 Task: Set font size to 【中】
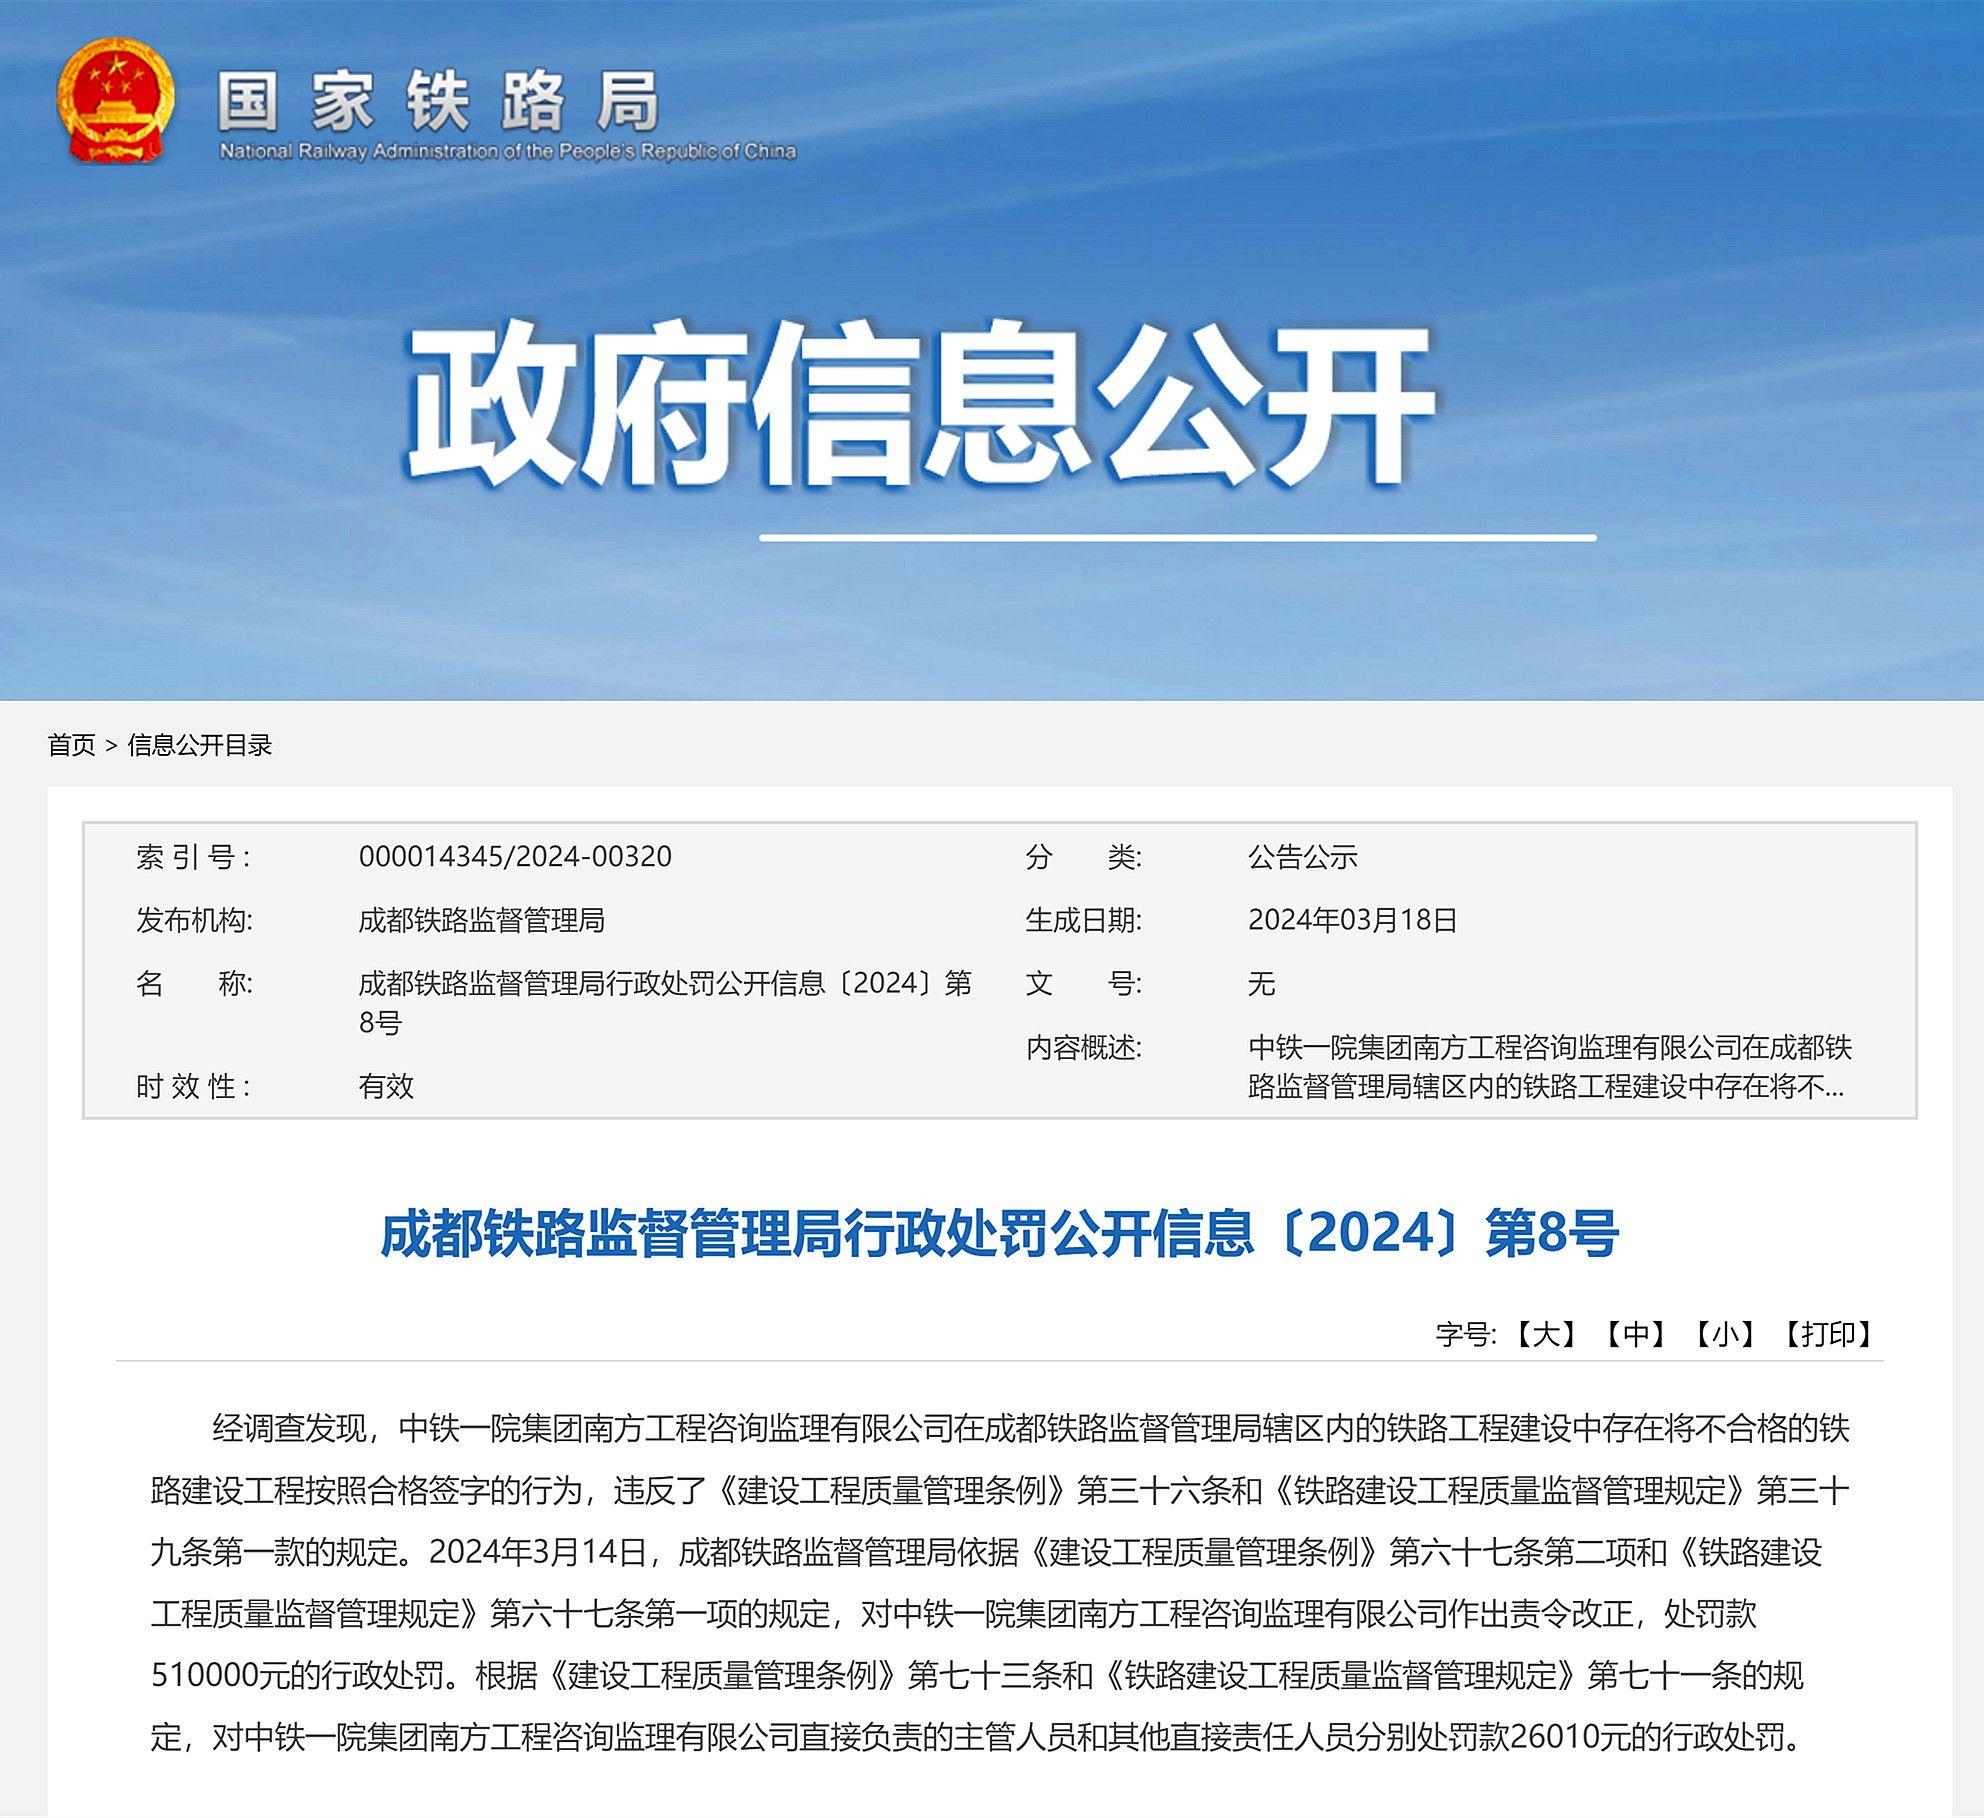coord(1635,1334)
